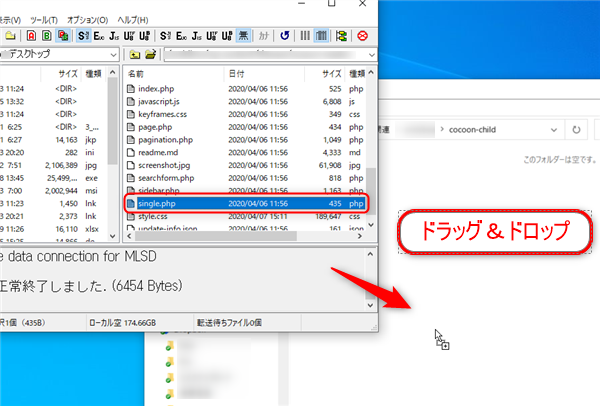Click the half-width kana conversion icon
The image size is (600, 406).
(264, 35)
